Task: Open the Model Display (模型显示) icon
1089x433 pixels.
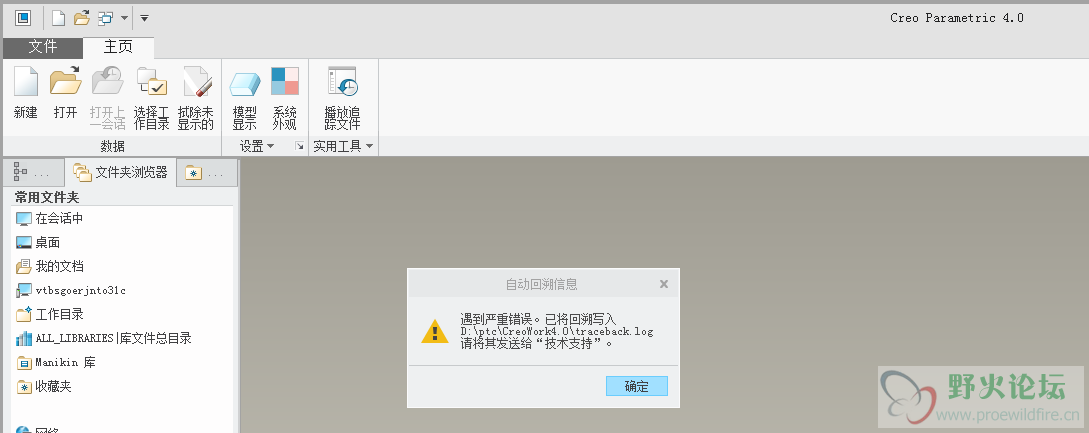Action: [x=244, y=82]
